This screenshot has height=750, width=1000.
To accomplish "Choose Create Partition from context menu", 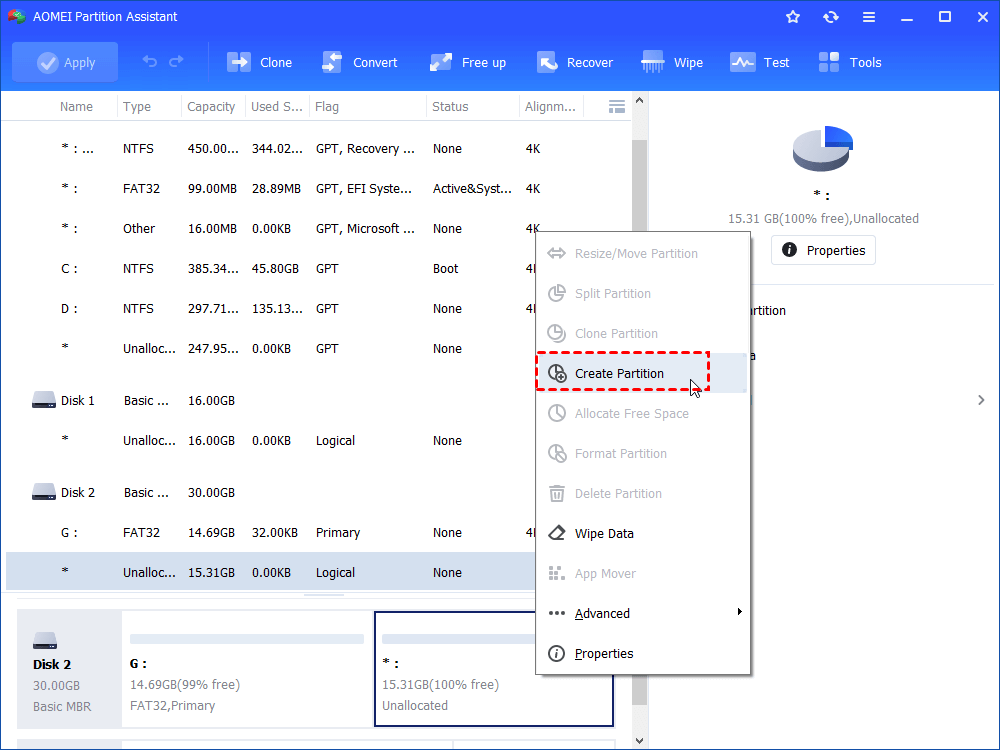I will tap(642, 373).
